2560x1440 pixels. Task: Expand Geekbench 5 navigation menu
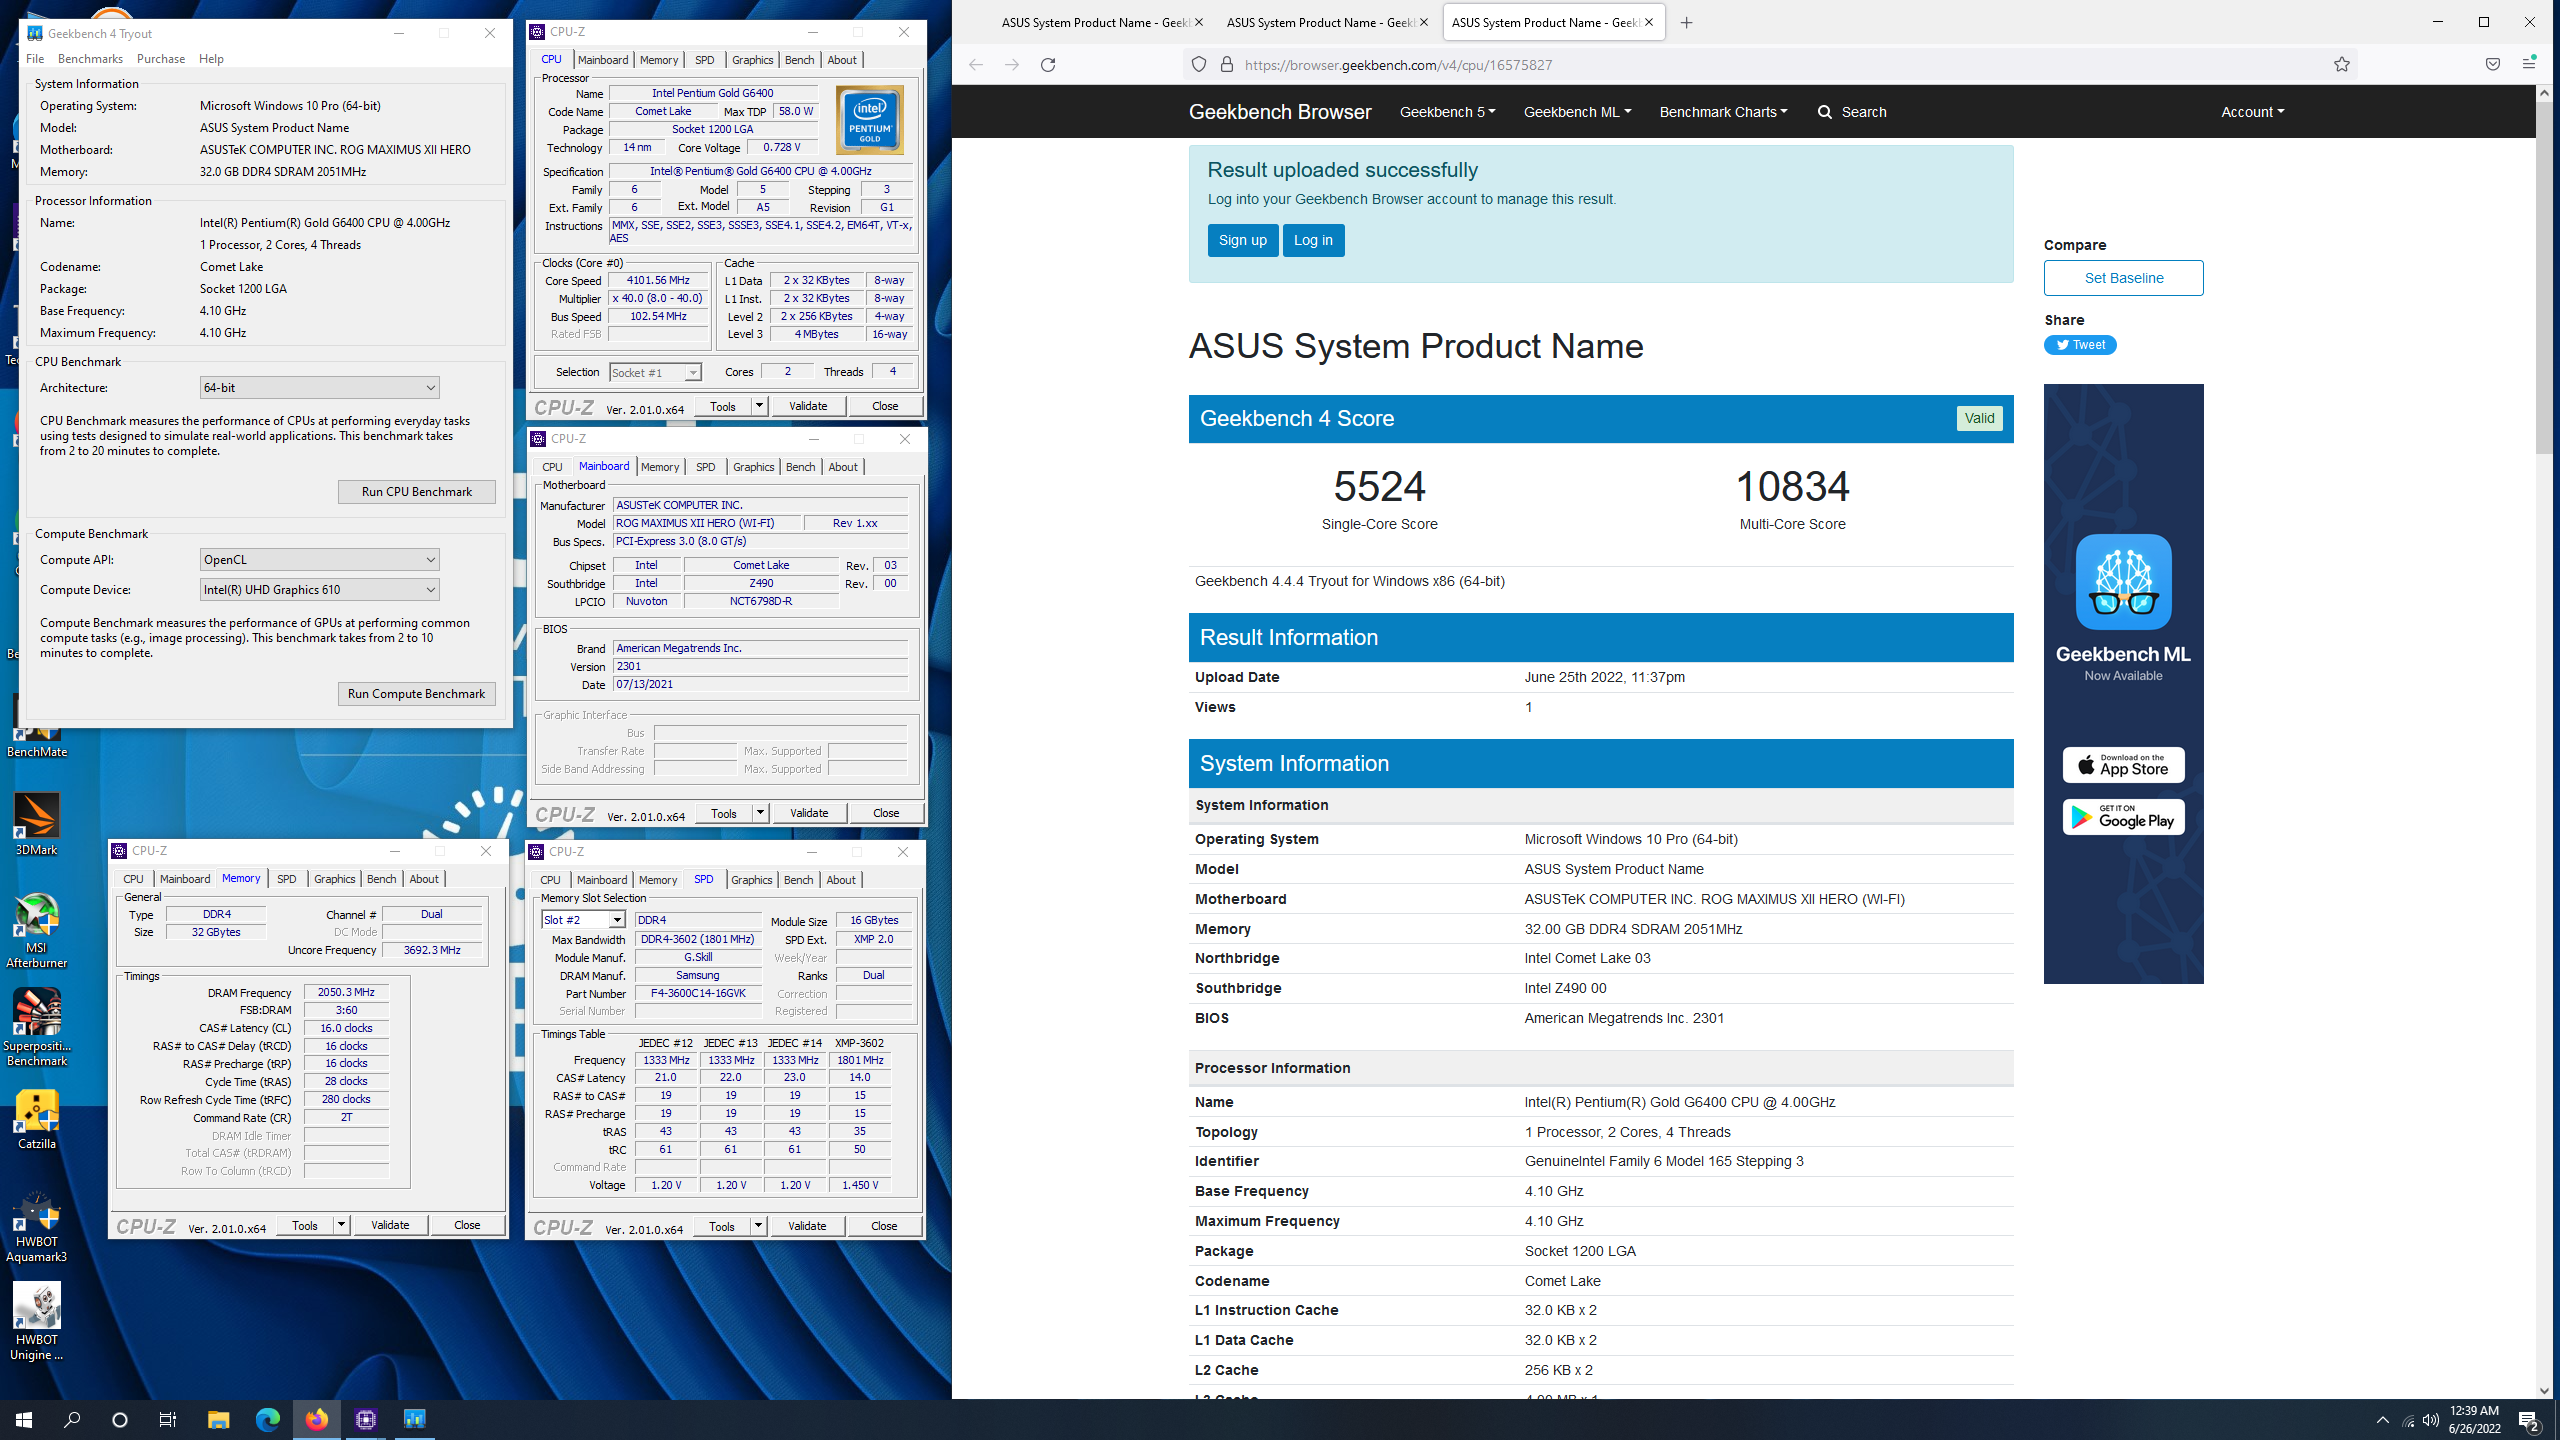click(x=1447, y=112)
